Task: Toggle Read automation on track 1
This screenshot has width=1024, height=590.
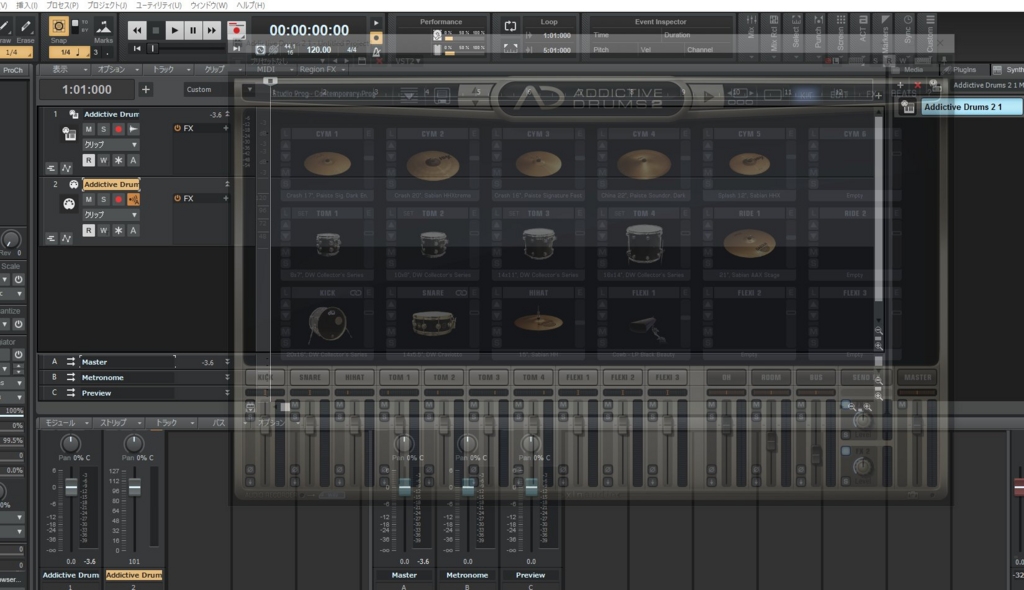Action: pyautogui.click(x=89, y=160)
